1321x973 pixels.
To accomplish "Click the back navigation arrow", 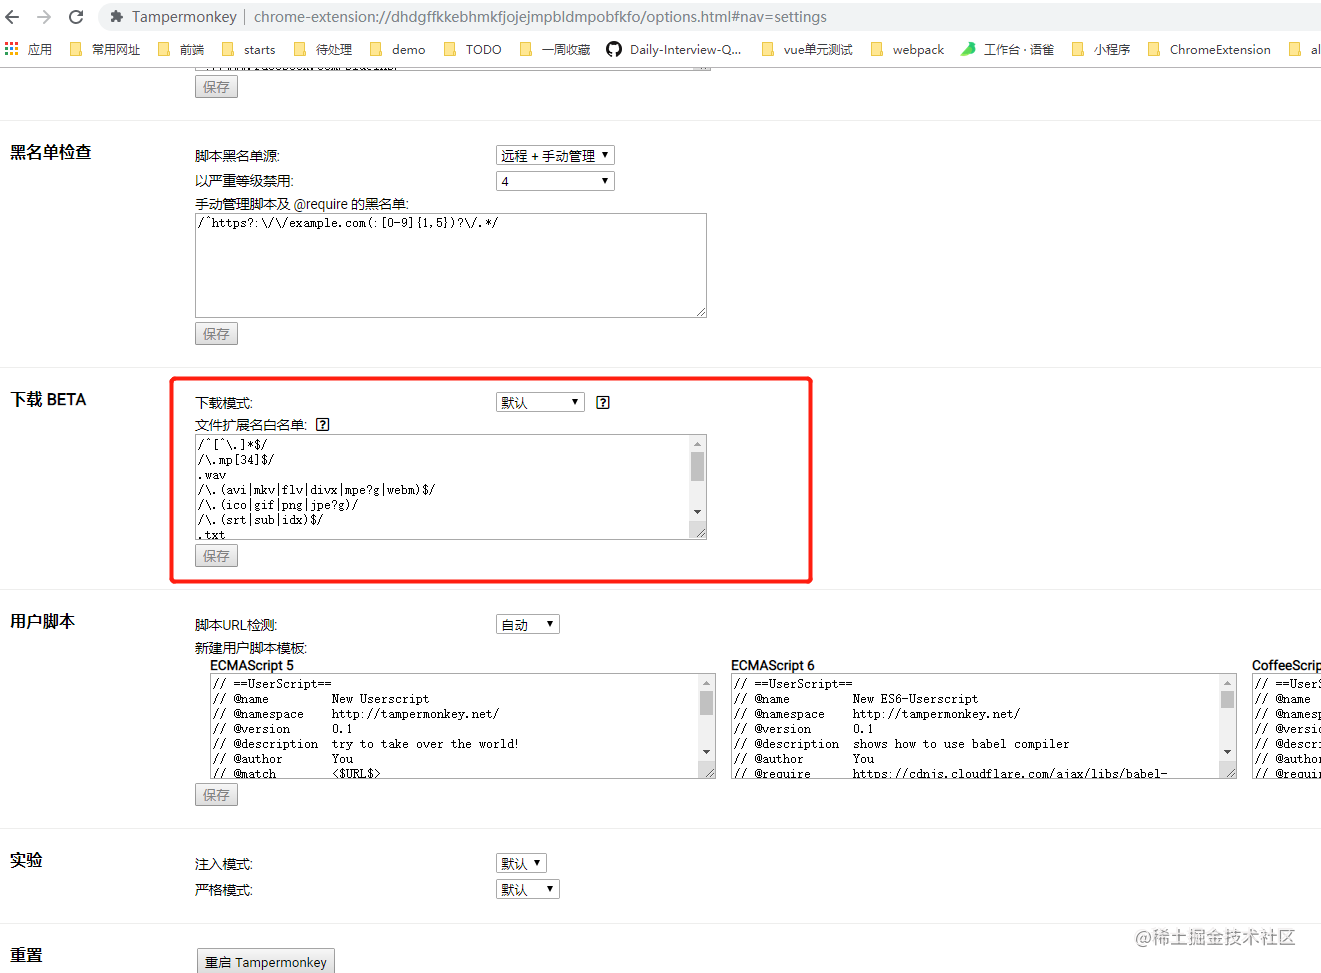I will pyautogui.click(x=12, y=16).
